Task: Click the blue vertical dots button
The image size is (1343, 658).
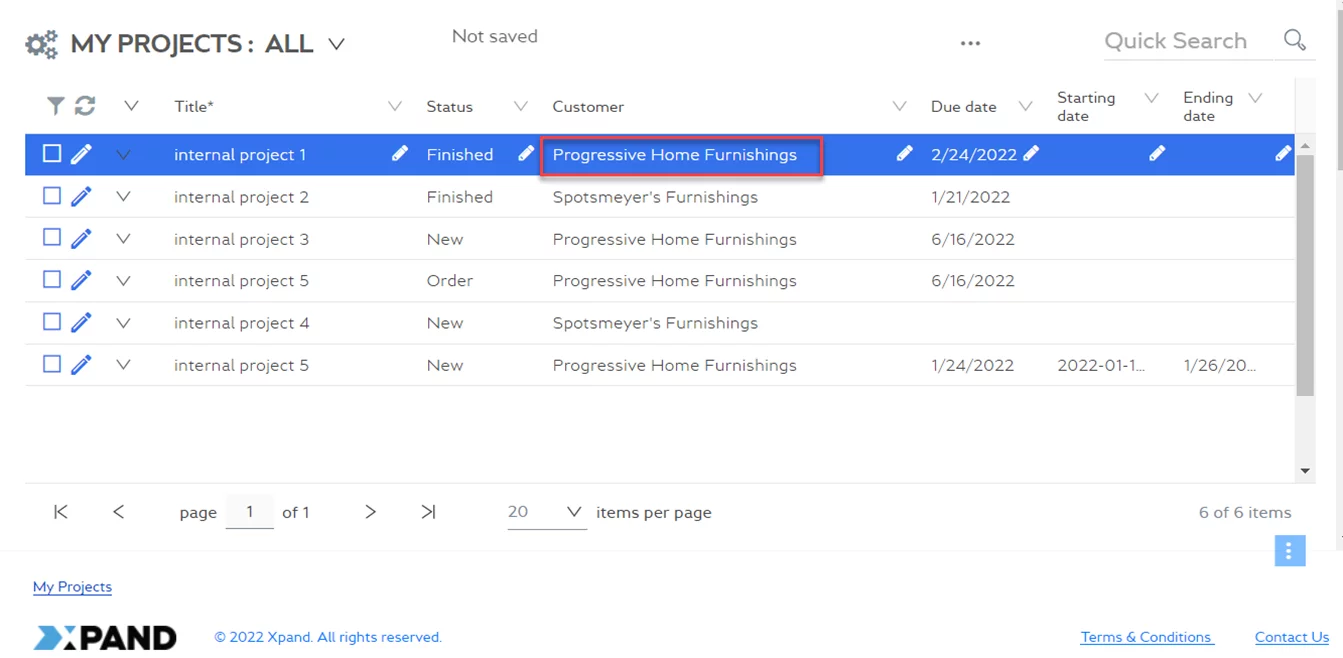Action: tap(1289, 550)
